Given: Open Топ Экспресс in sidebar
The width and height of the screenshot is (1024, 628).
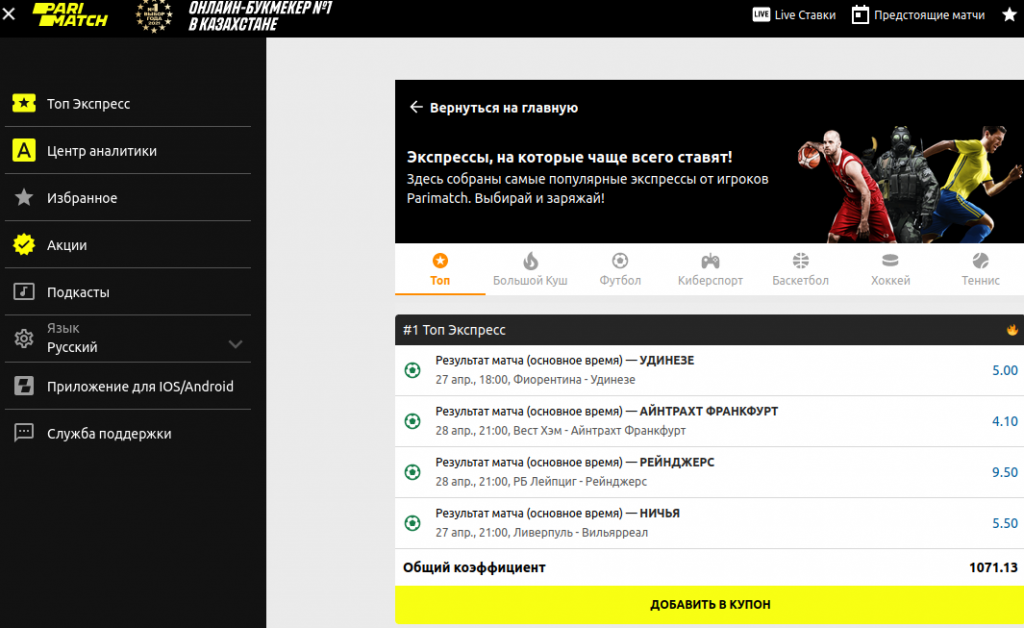Looking at the screenshot, I should pos(128,103).
